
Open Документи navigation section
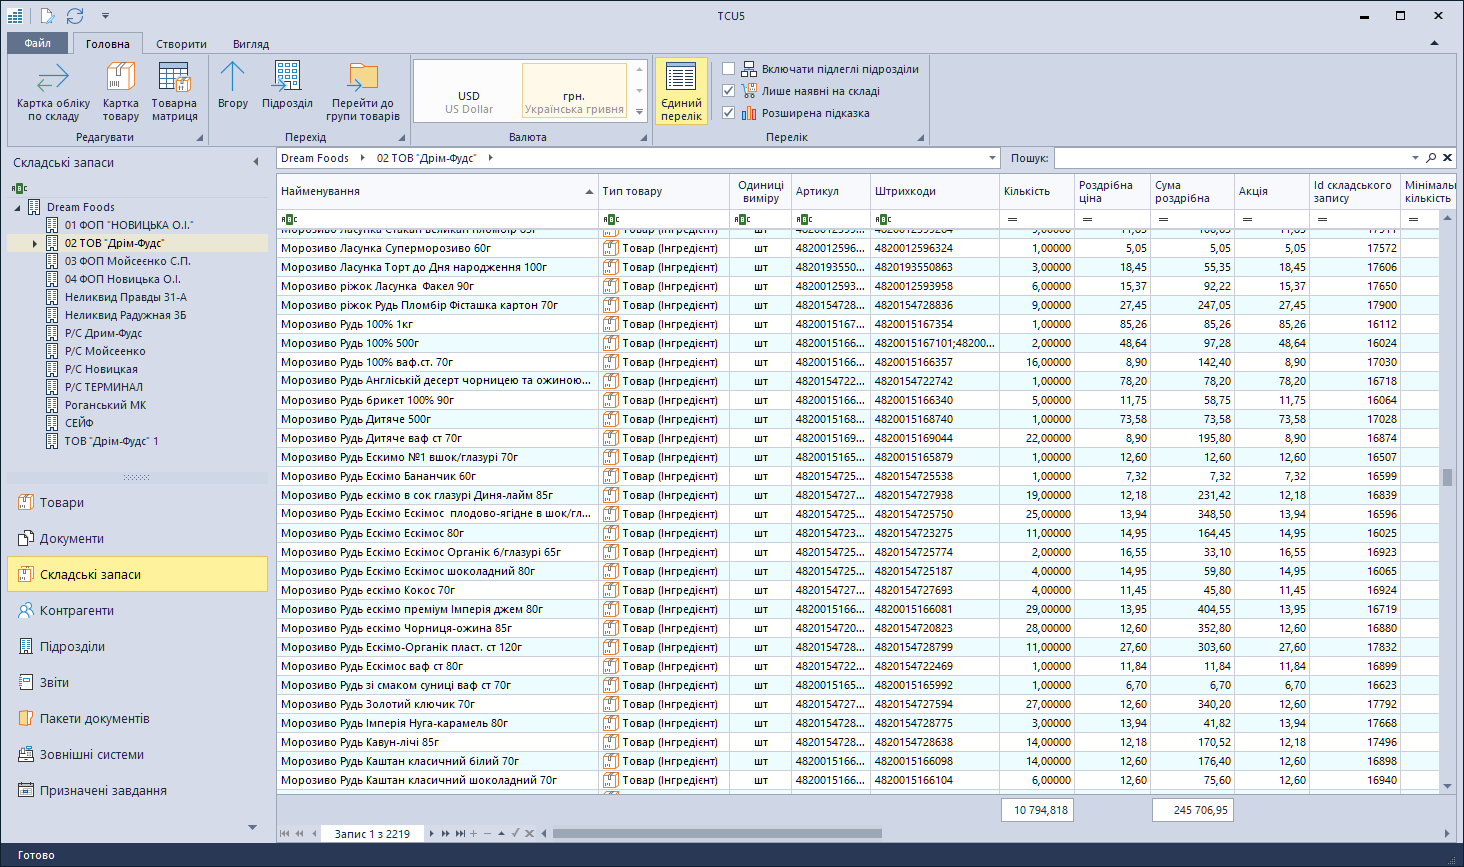coord(137,539)
